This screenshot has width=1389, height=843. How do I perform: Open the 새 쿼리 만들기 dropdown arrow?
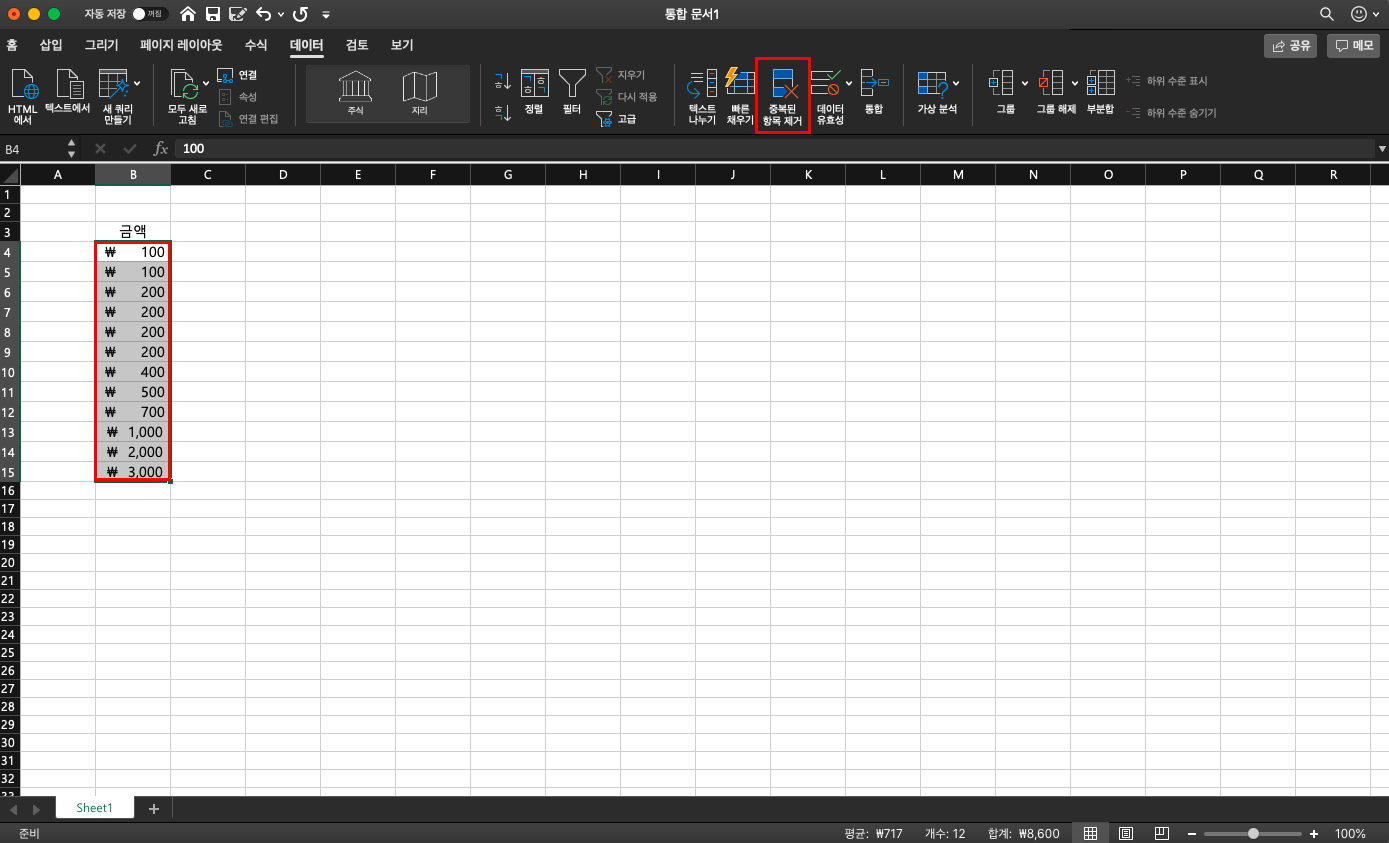[x=137, y=82]
